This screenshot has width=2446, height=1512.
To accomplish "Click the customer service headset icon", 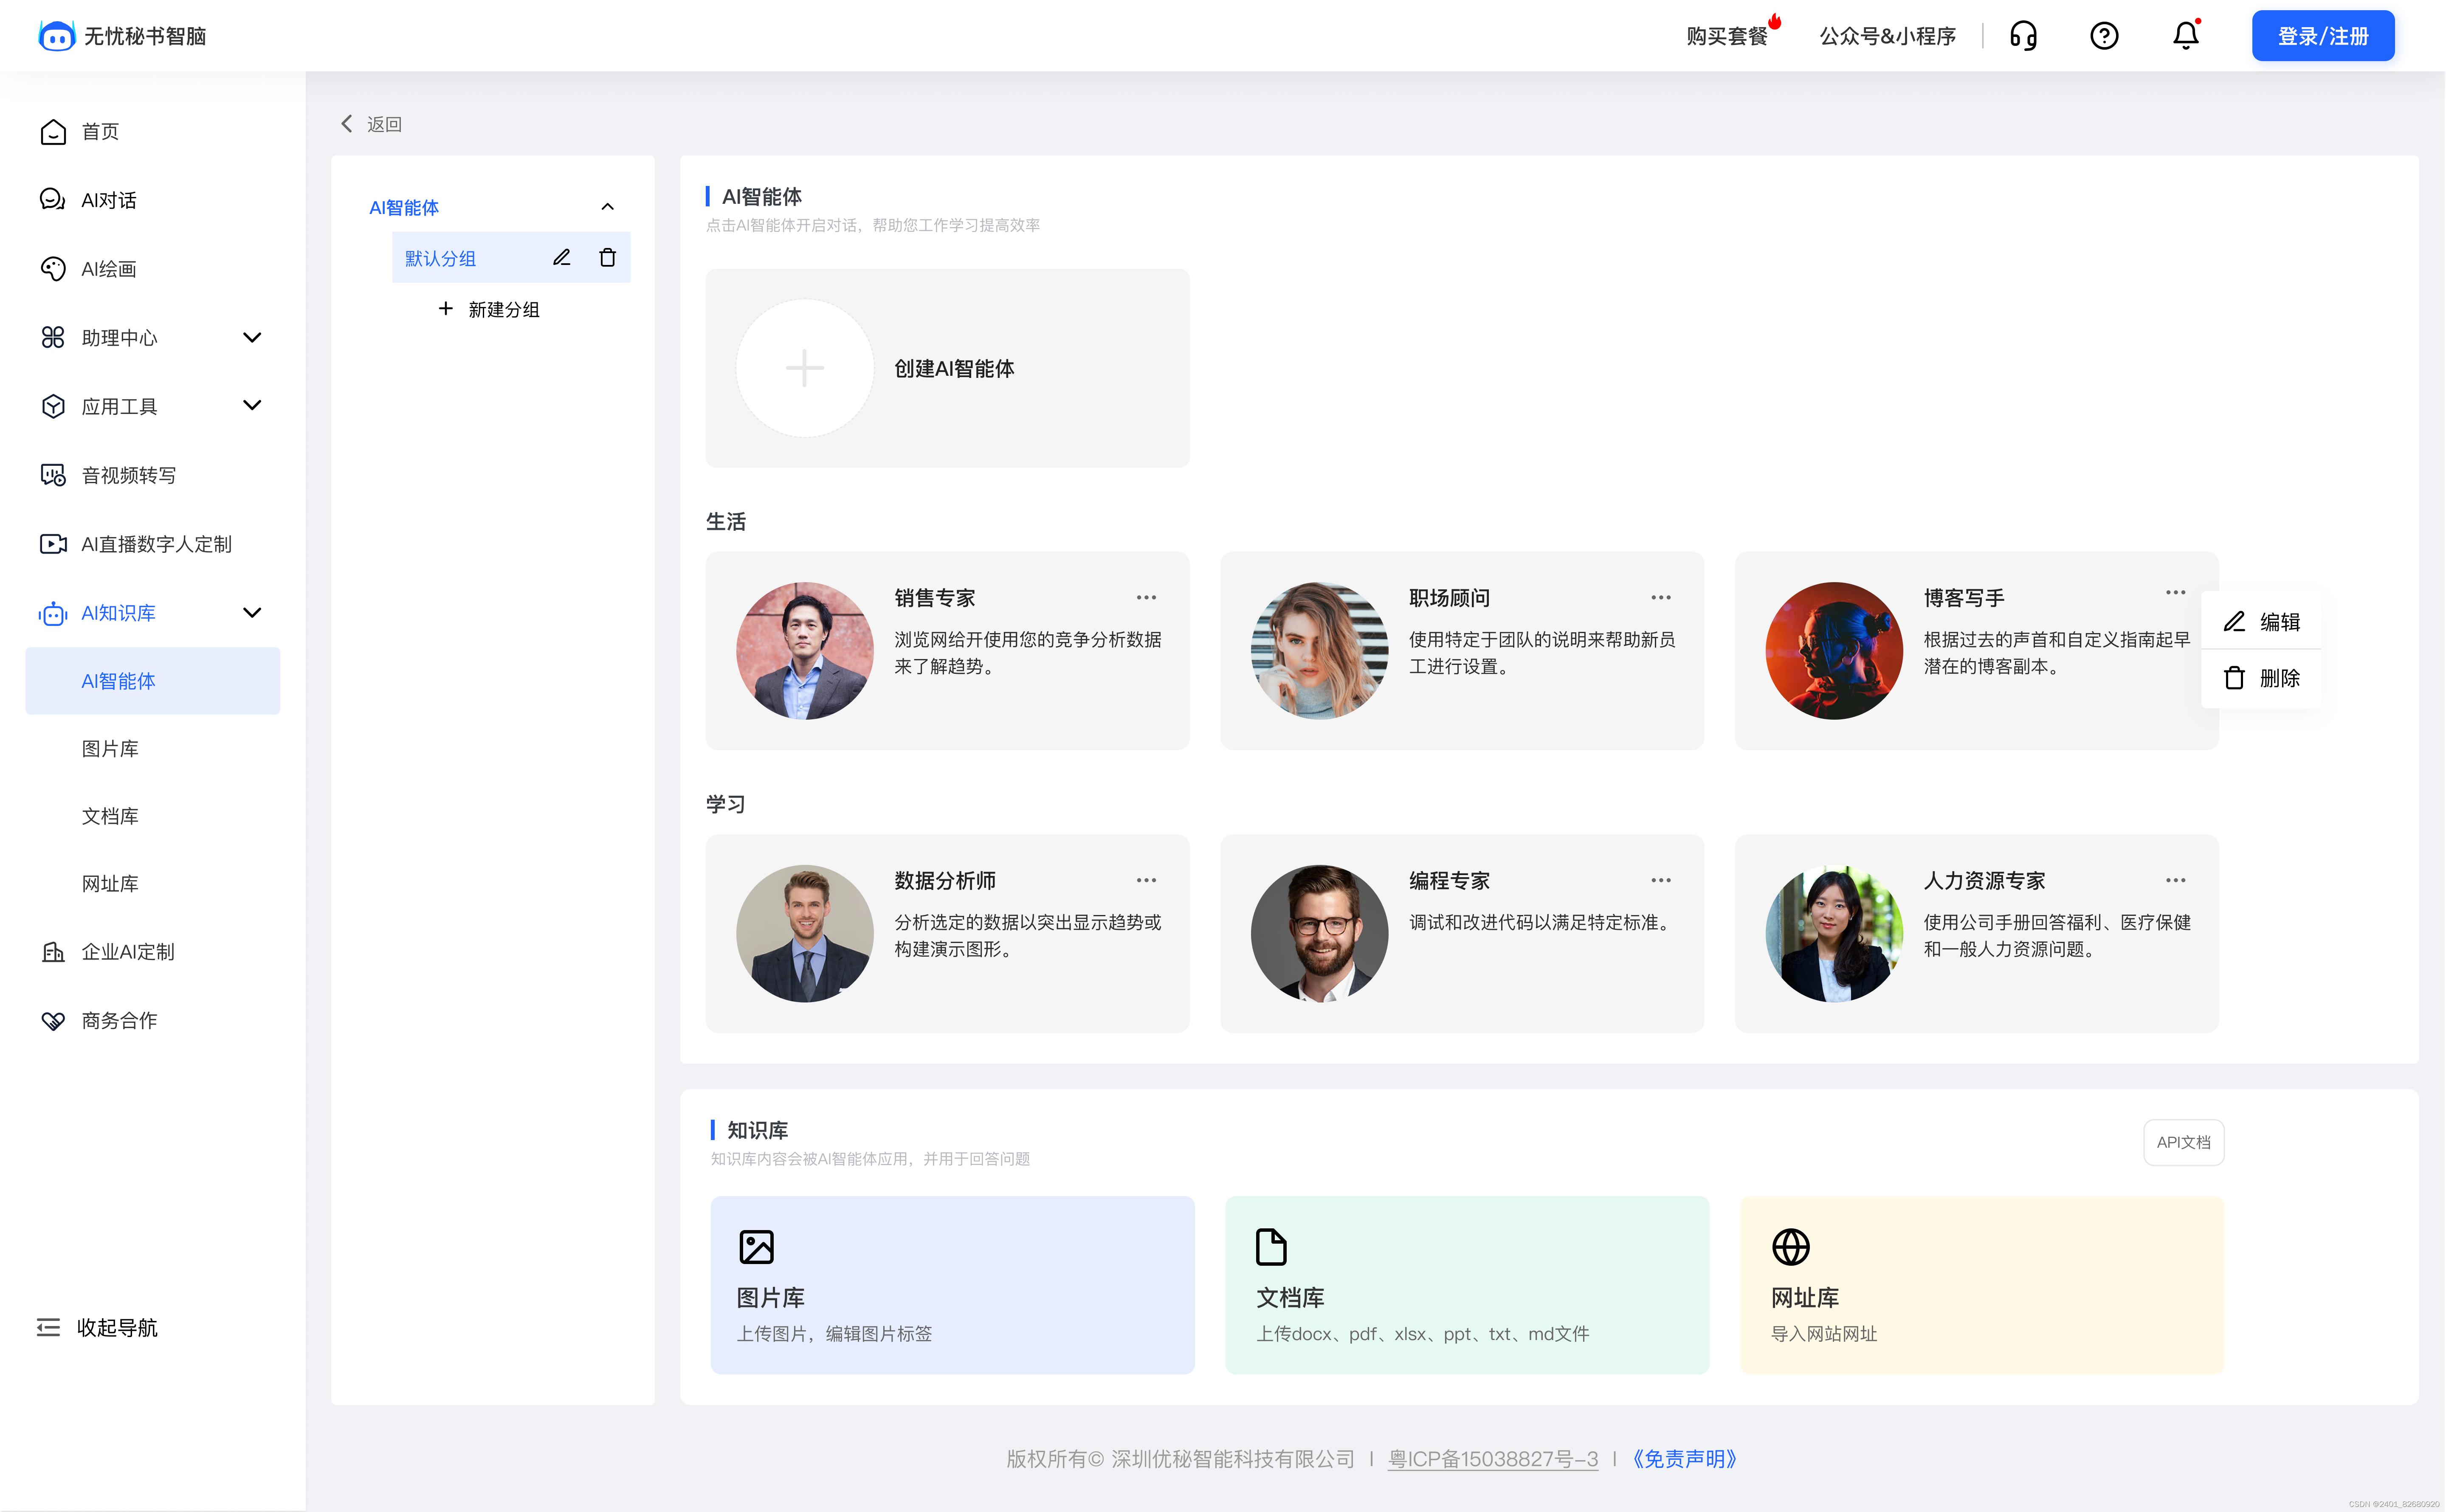I will pyautogui.click(x=2022, y=36).
